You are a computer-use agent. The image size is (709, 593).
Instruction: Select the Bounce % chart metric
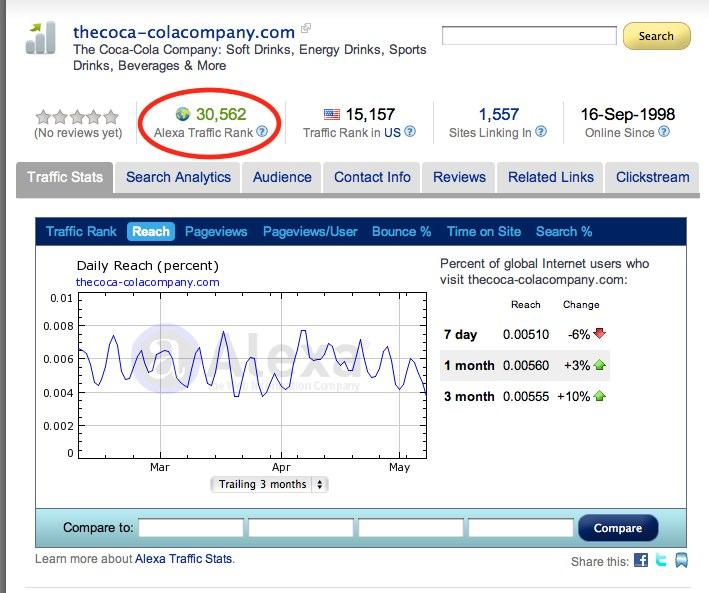pos(402,232)
